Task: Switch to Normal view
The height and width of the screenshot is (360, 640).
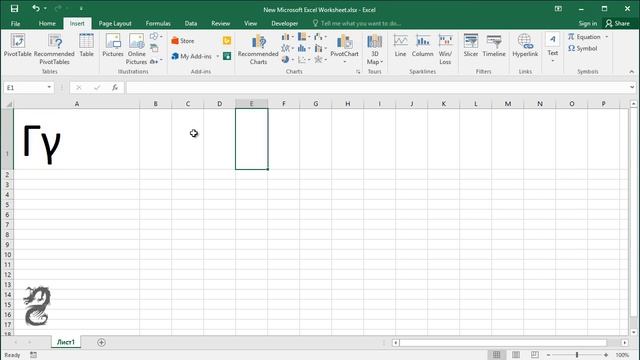Action: (496, 355)
